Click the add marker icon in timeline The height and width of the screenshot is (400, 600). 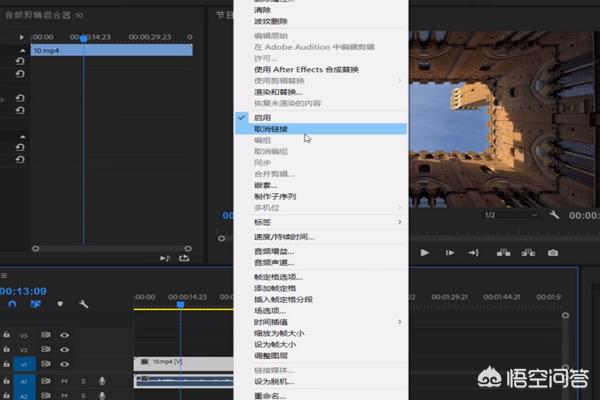(60, 304)
